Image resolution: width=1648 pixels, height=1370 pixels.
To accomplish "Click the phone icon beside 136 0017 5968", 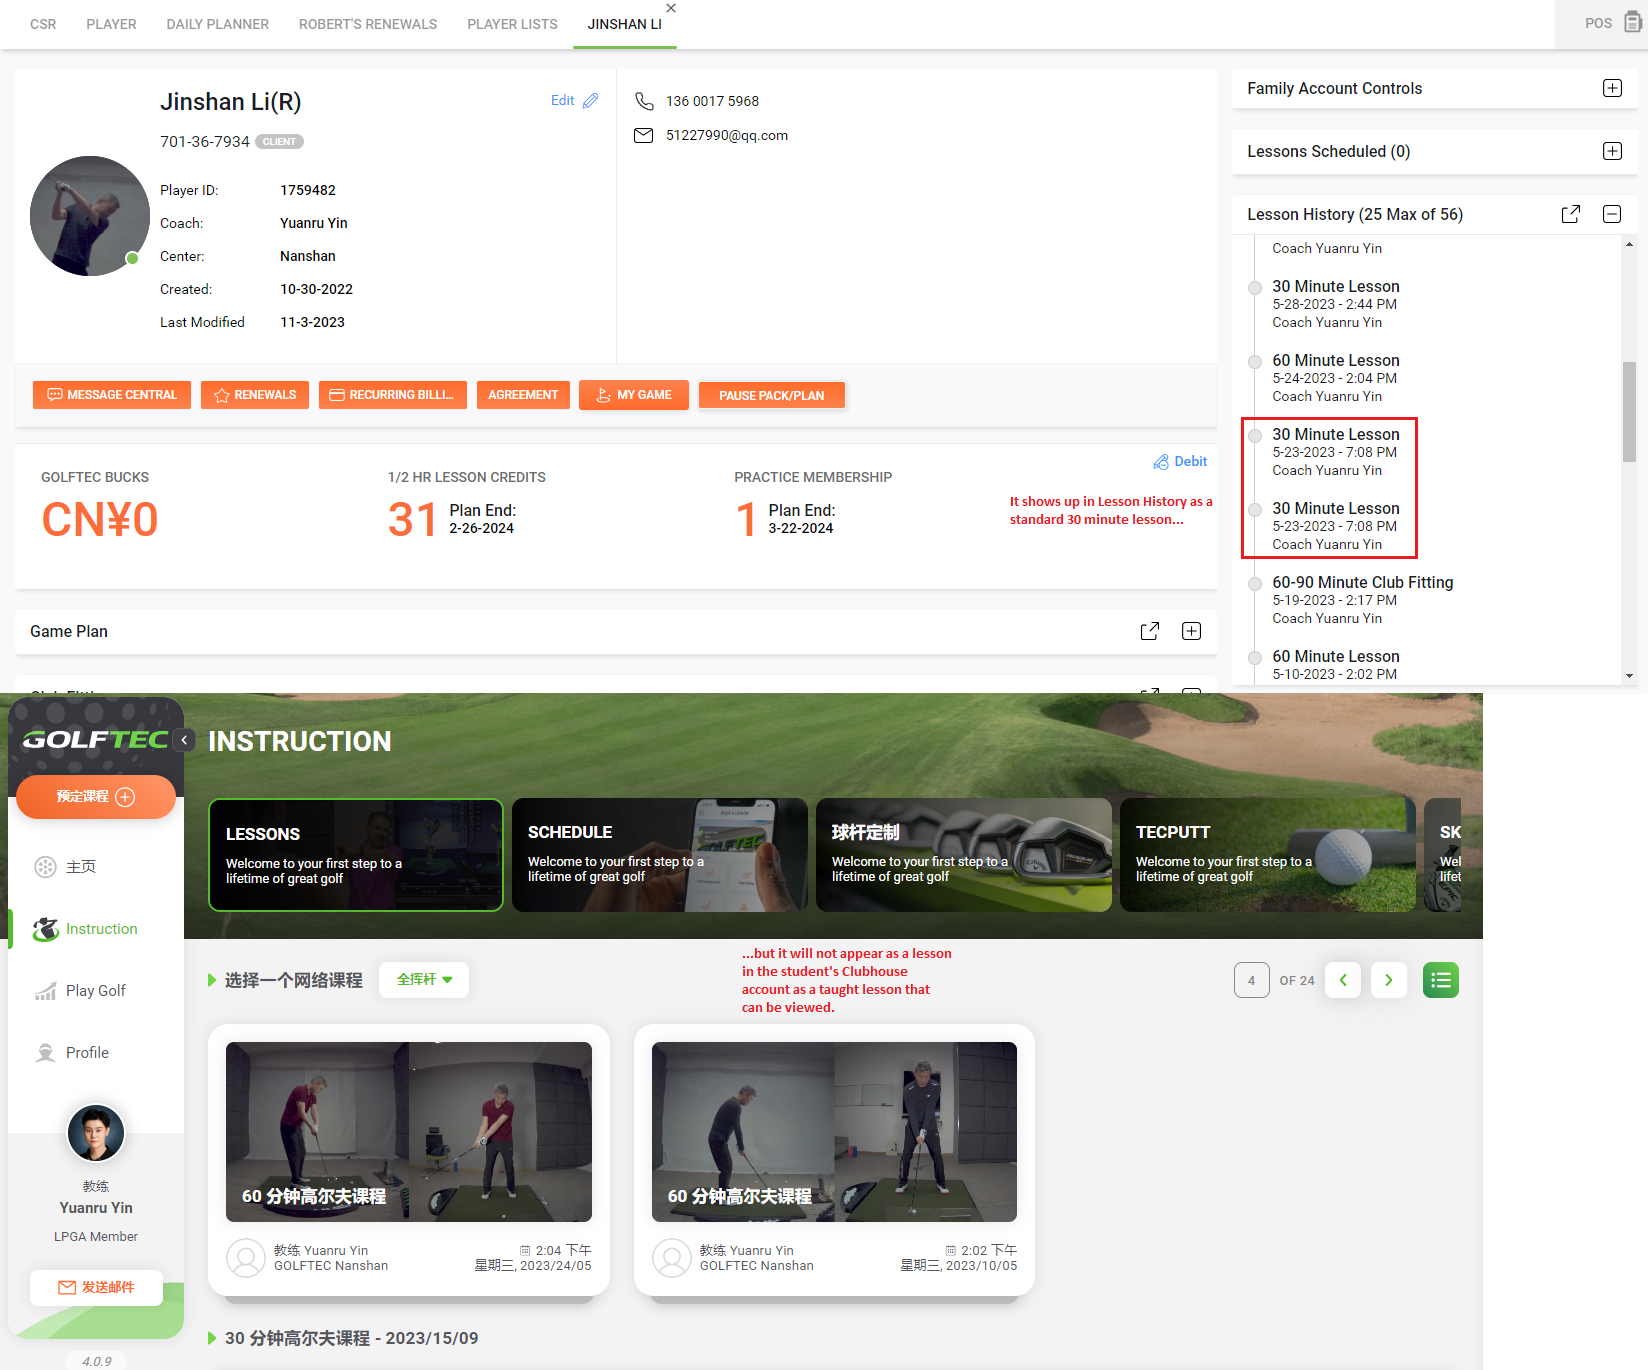I will [x=644, y=101].
